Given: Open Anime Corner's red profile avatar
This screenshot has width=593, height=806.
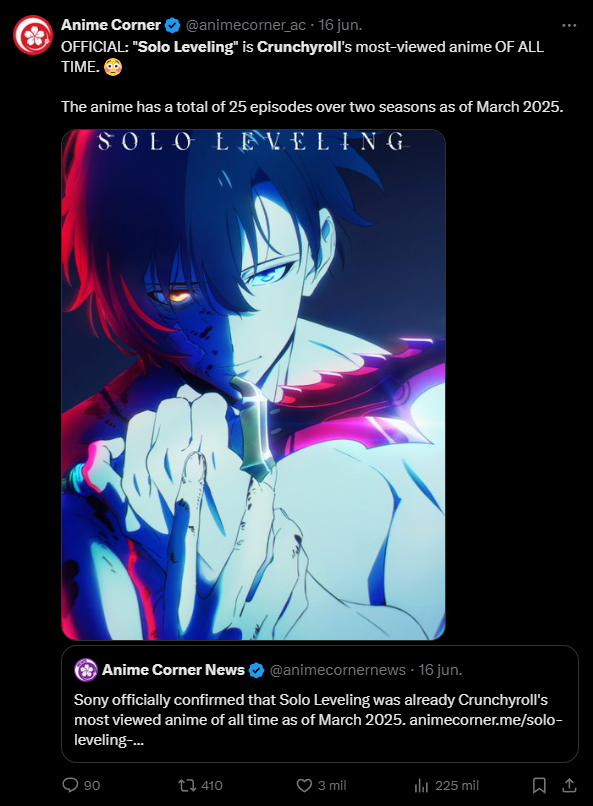Looking at the screenshot, I should tap(33, 34).
